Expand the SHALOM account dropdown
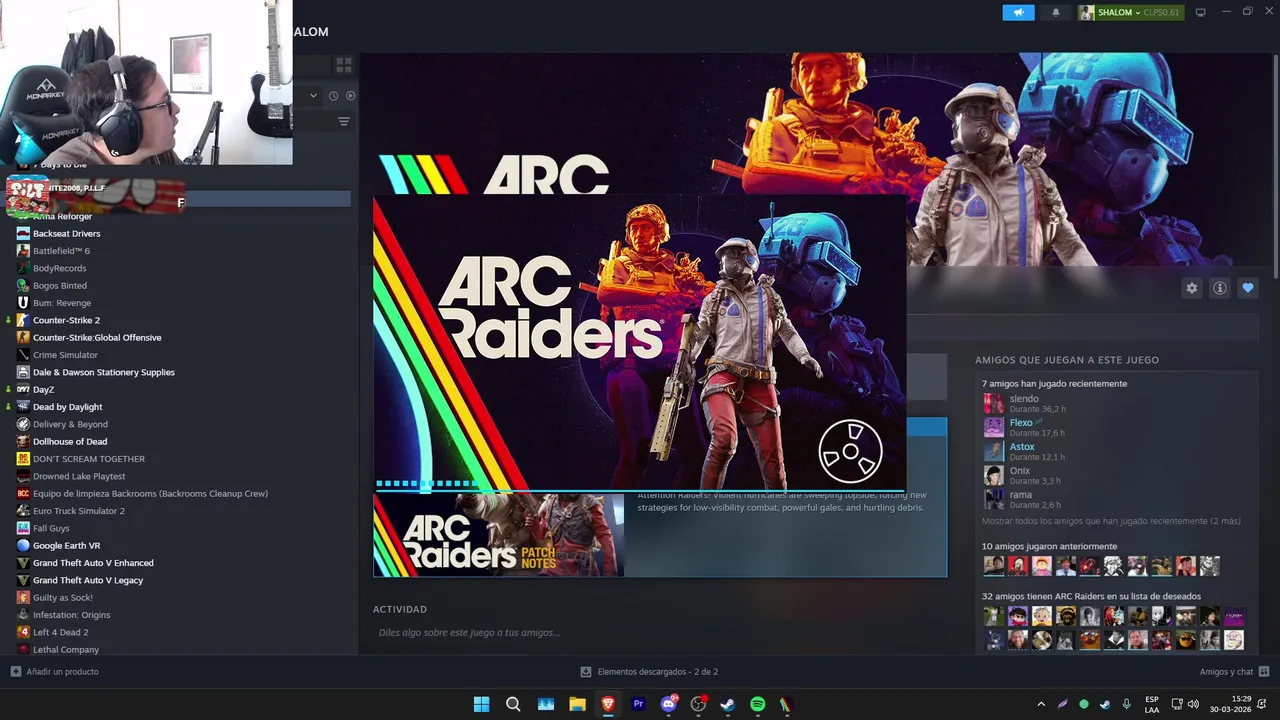The width and height of the screenshot is (1280, 720). pyautogui.click(x=1129, y=12)
